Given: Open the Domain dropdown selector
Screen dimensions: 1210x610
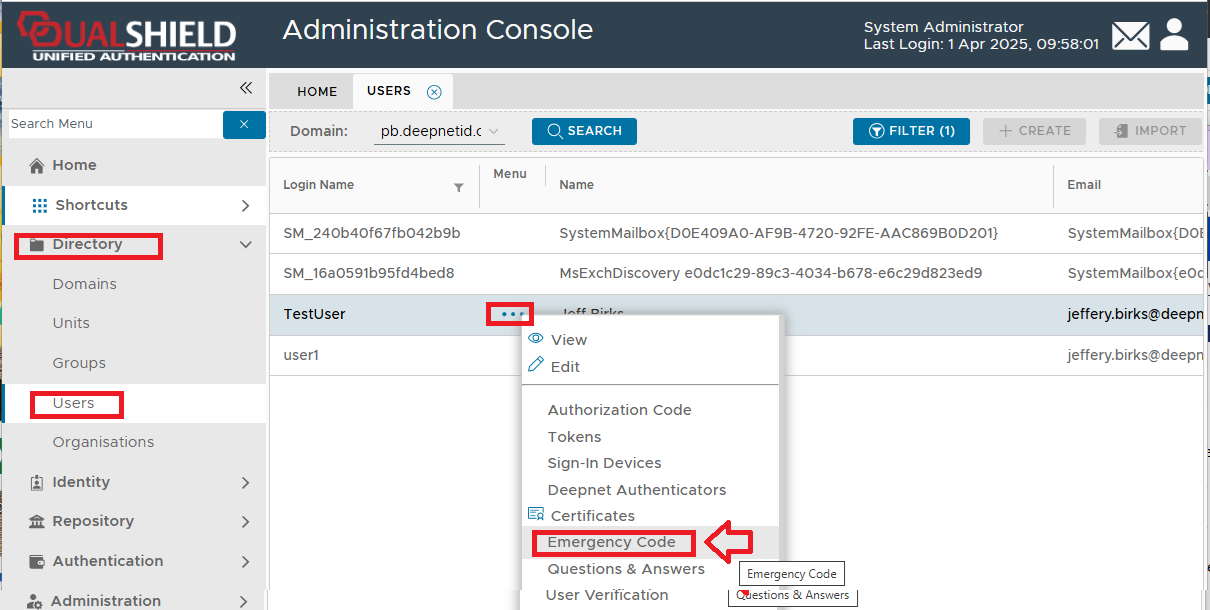Looking at the screenshot, I should click(440, 131).
